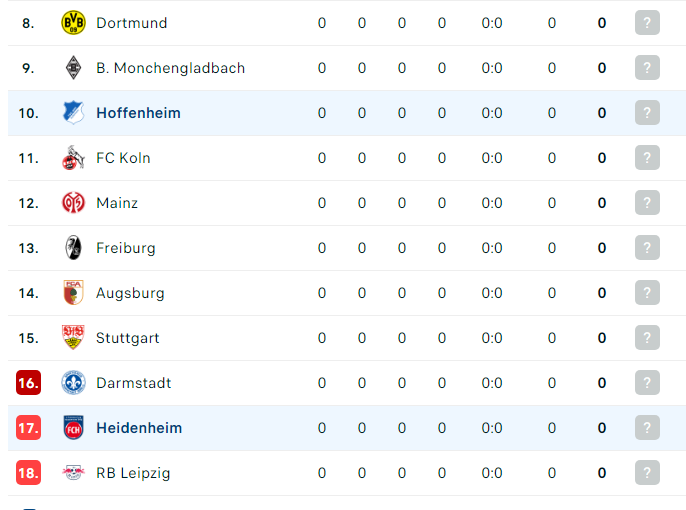Click the question mark form badge for Dortmund
This screenshot has width=686, height=510.
point(647,23)
